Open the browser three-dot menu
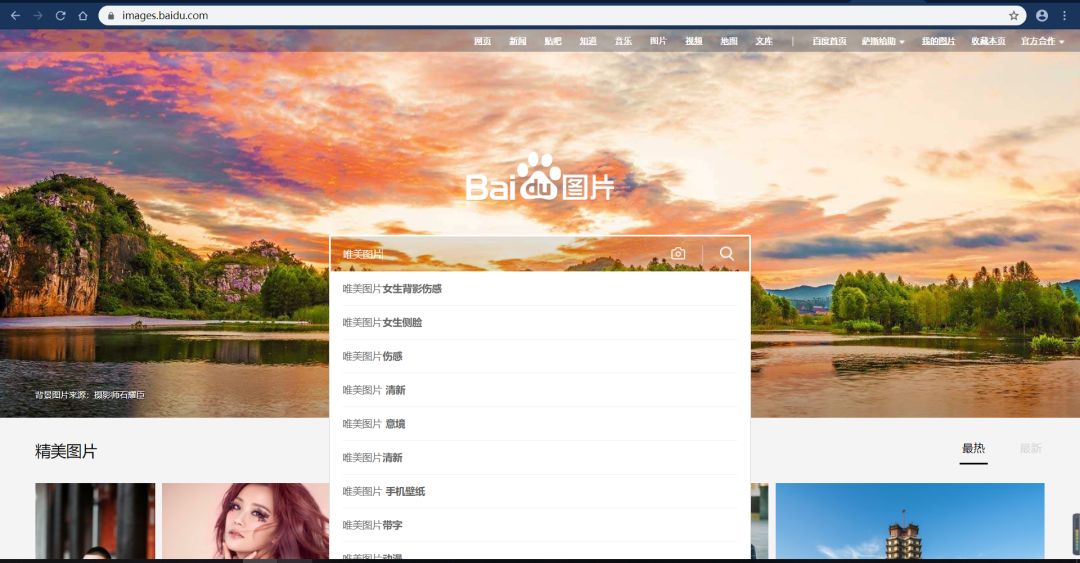Image resolution: width=1080 pixels, height=563 pixels. [1064, 15]
